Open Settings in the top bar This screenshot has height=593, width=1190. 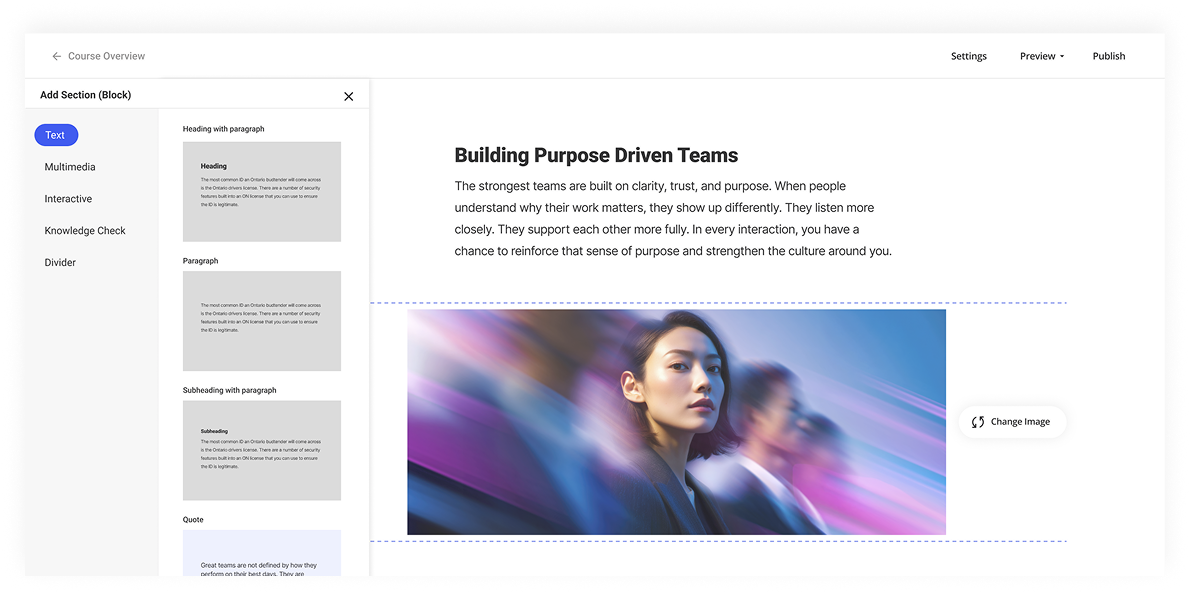(968, 56)
